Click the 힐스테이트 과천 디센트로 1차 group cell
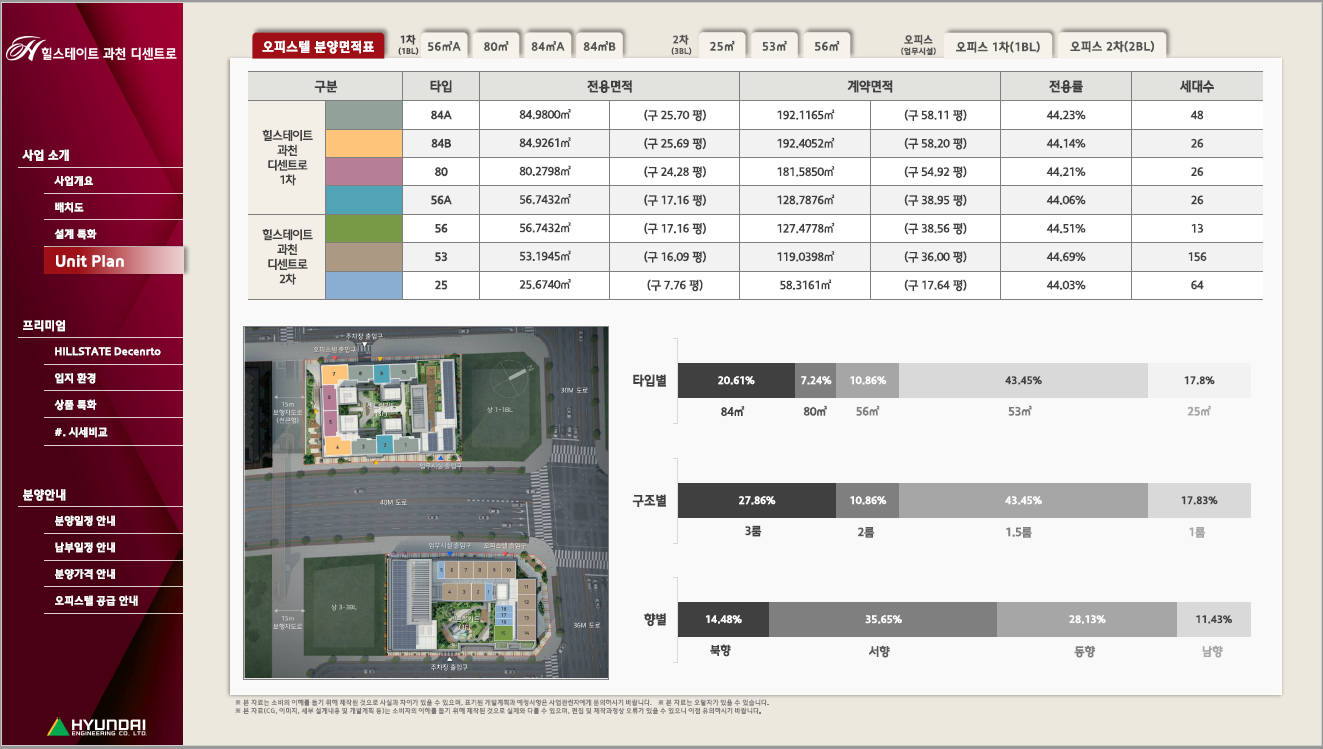This screenshot has height=749, width=1323. coord(287,157)
